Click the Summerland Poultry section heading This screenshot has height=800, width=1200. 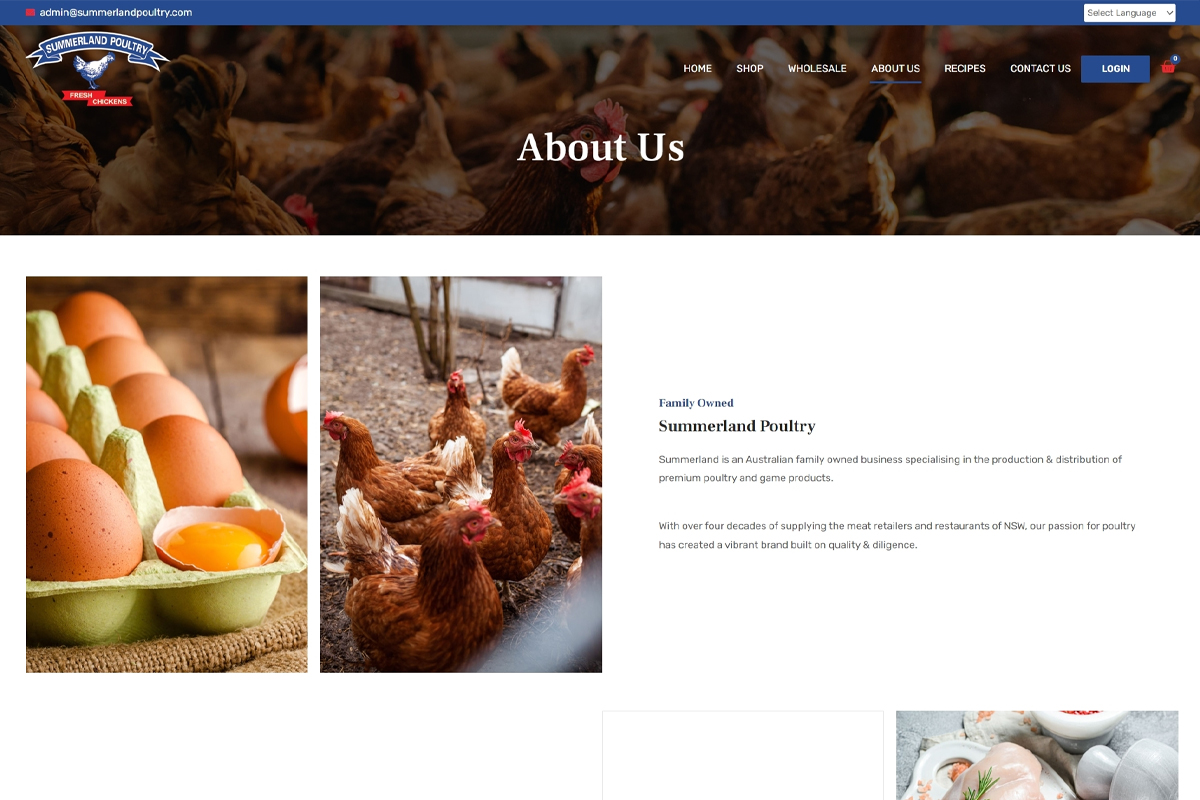(x=737, y=426)
